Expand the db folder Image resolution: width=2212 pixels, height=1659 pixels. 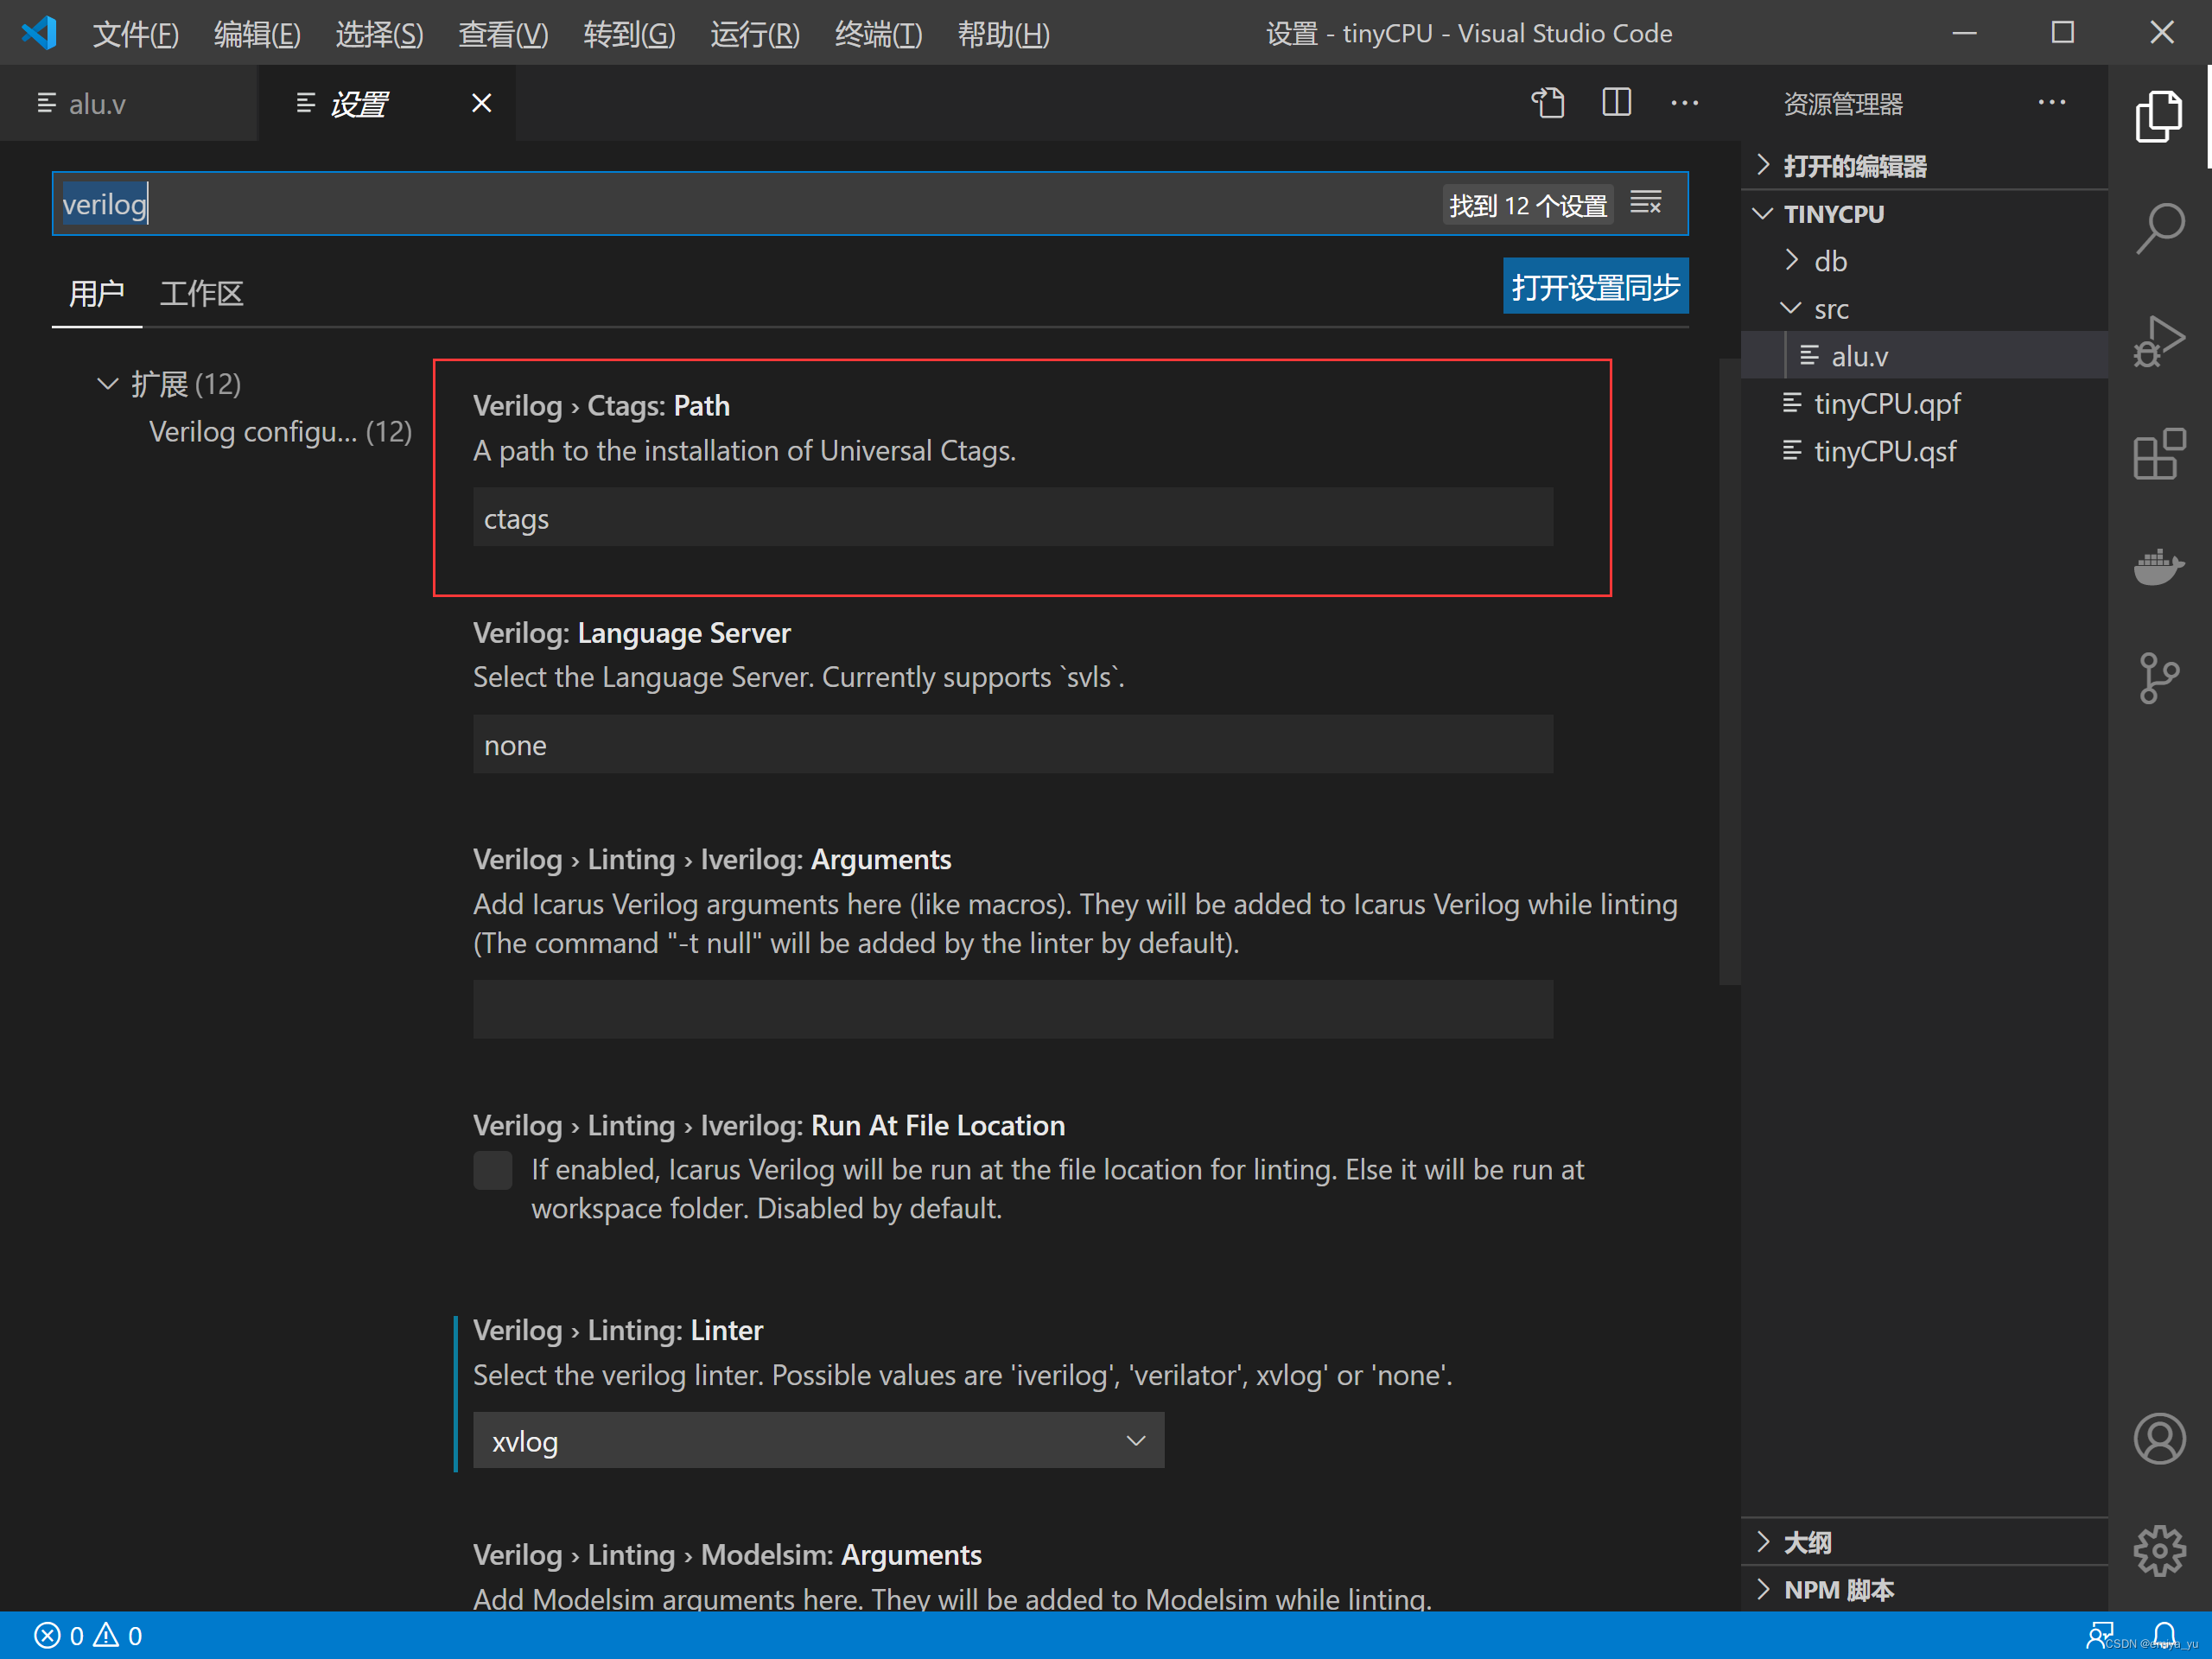tap(1791, 260)
